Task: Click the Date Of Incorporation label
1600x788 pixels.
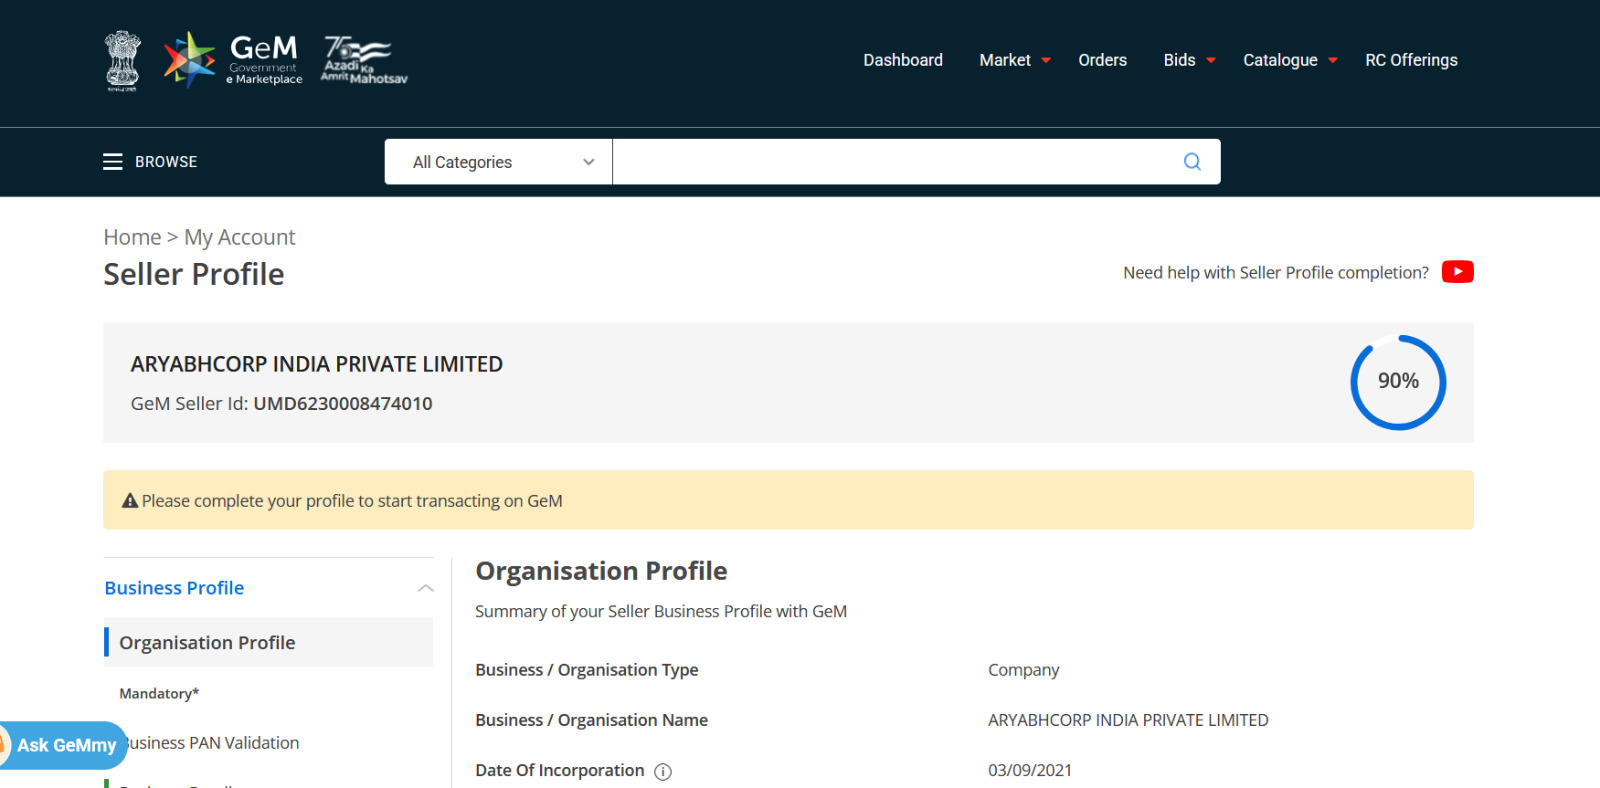Action: [x=560, y=770]
